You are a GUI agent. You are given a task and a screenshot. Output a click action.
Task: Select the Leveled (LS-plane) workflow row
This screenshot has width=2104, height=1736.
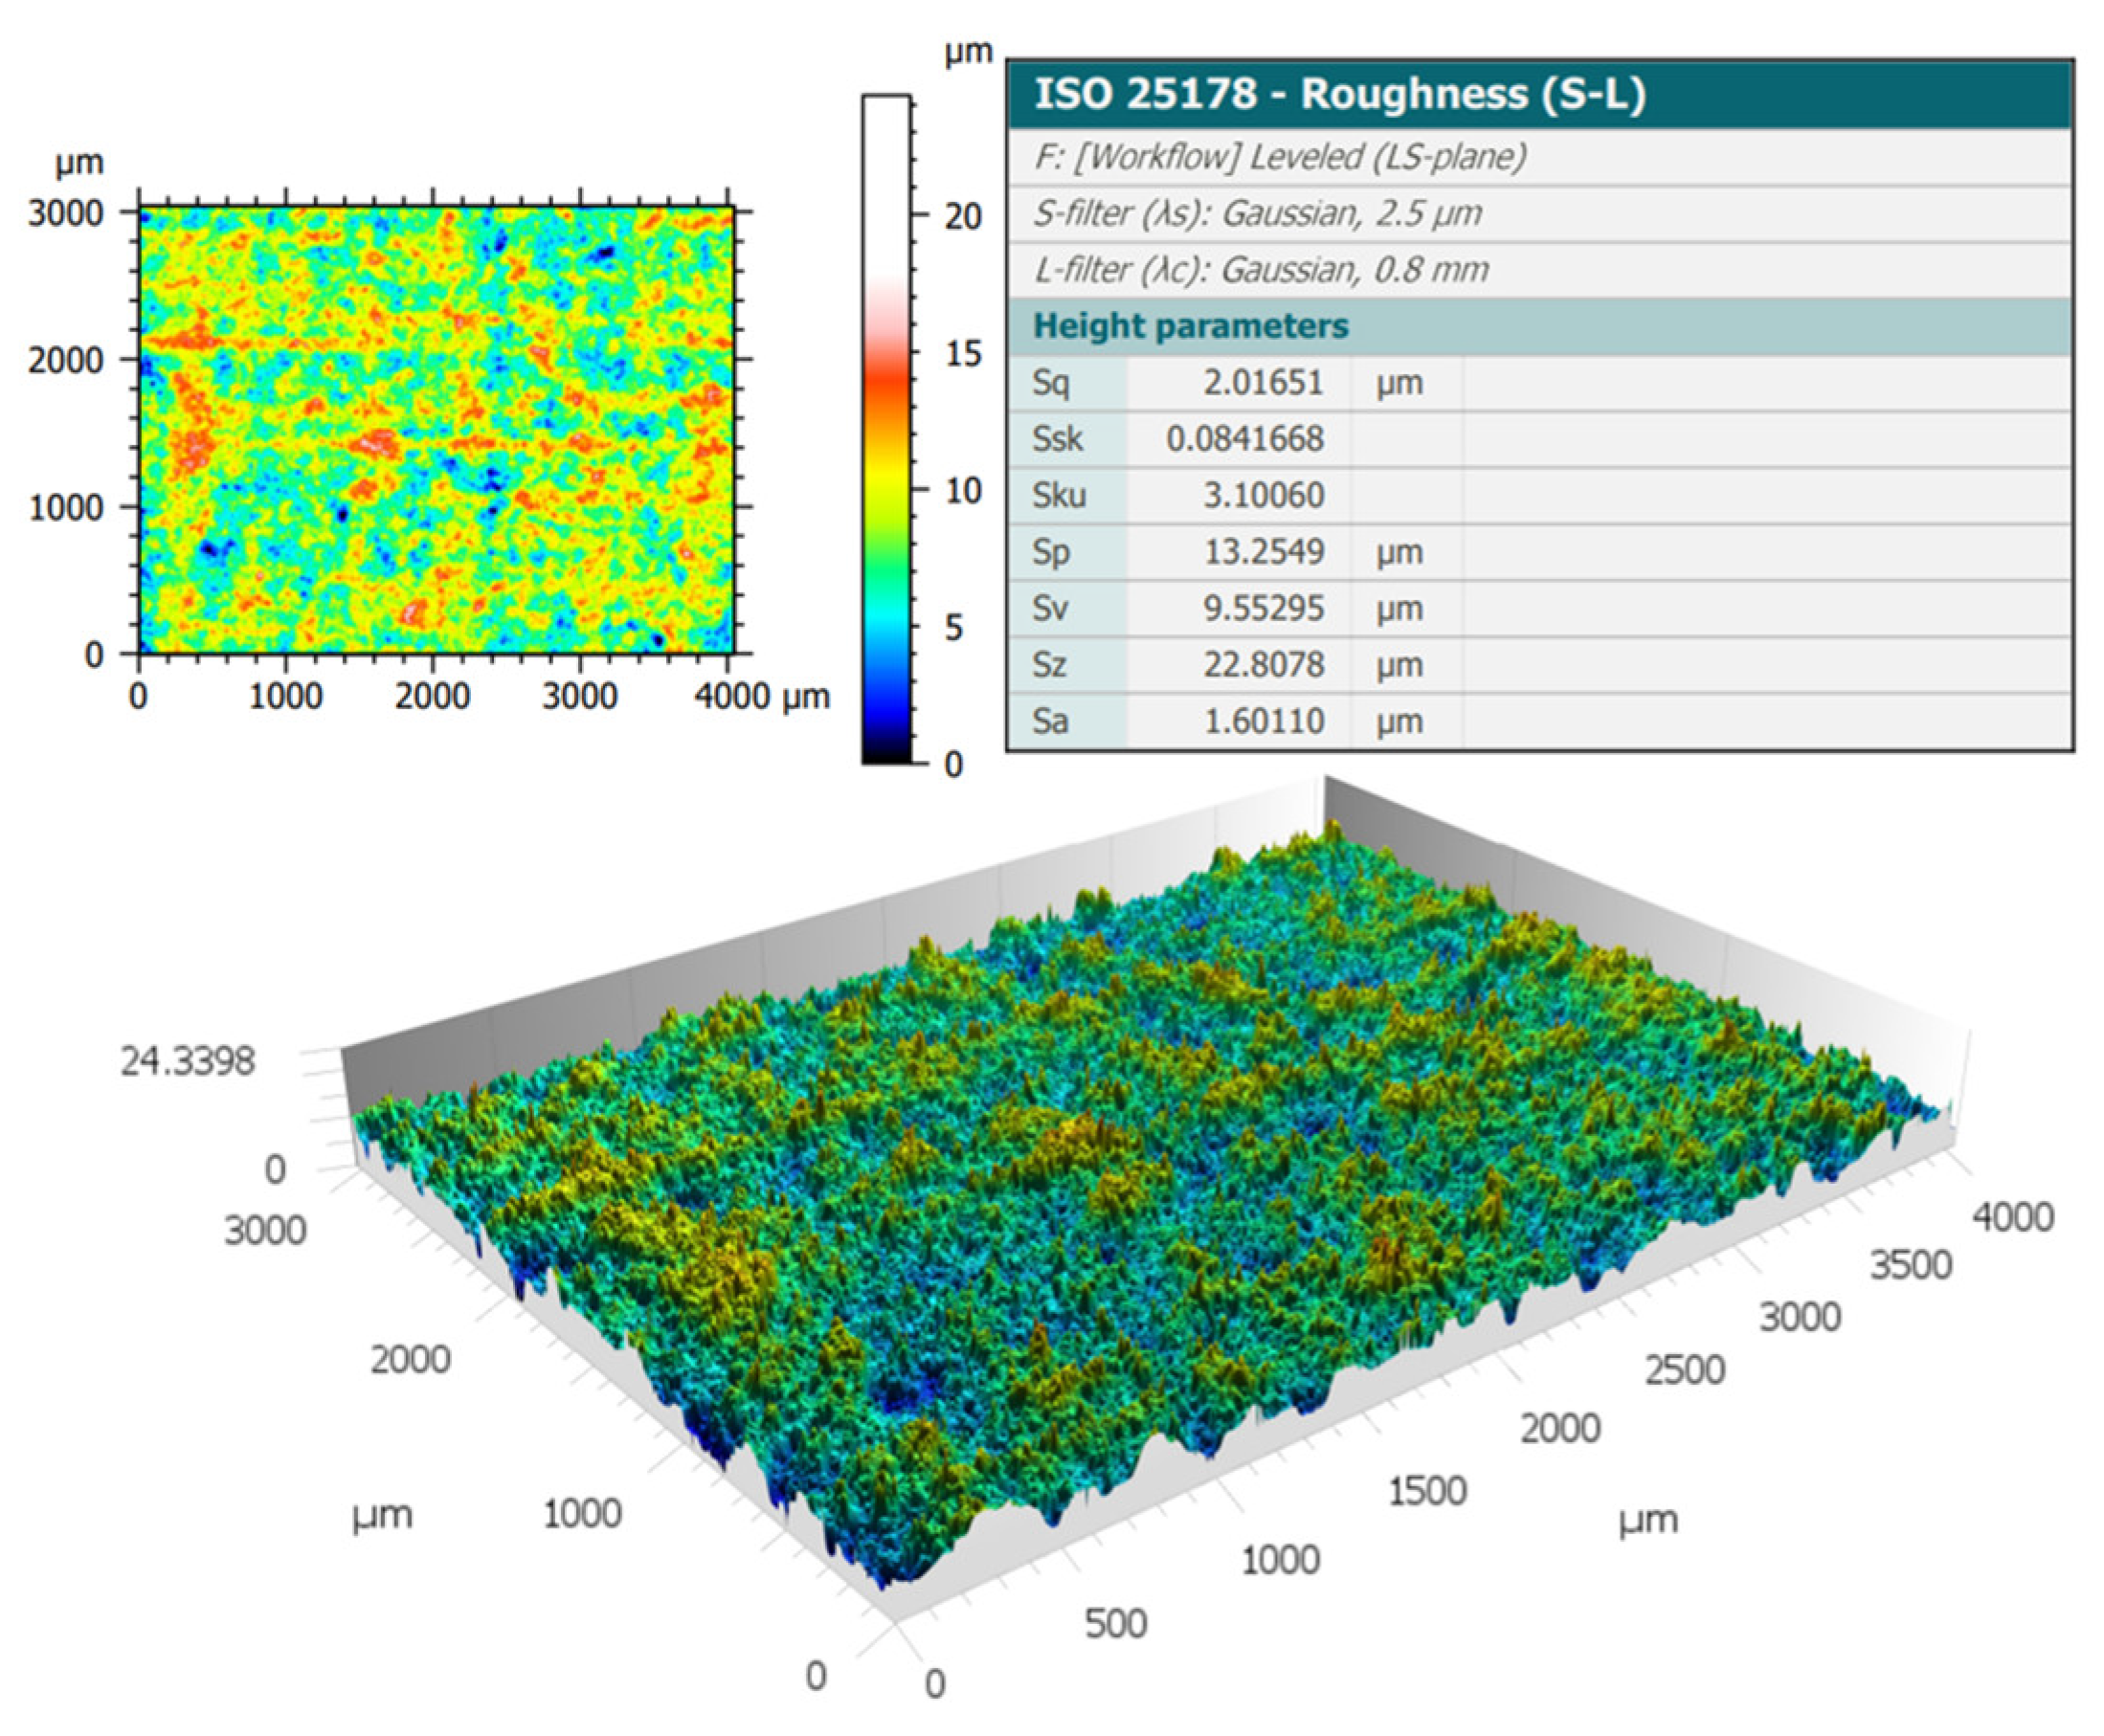click(1279, 157)
